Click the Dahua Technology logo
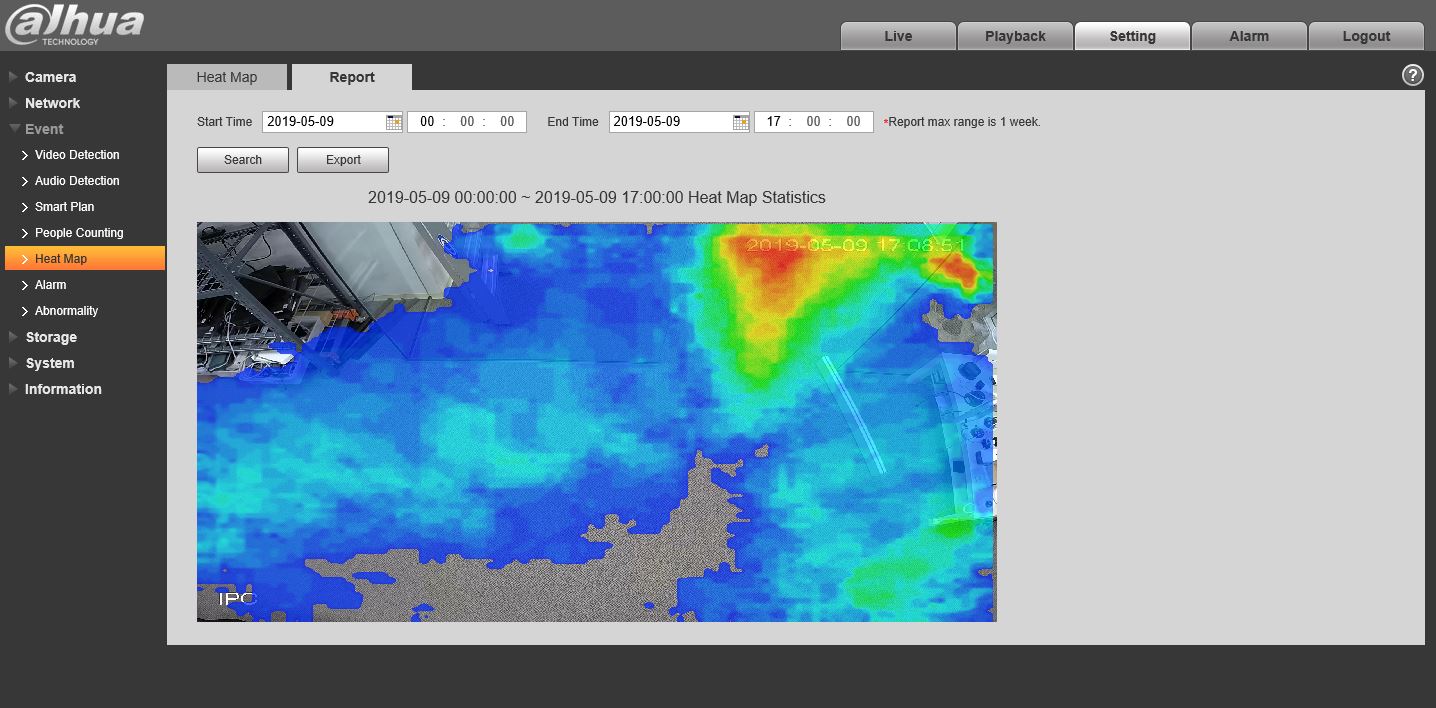Screen dimensions: 1436x708 74,26
